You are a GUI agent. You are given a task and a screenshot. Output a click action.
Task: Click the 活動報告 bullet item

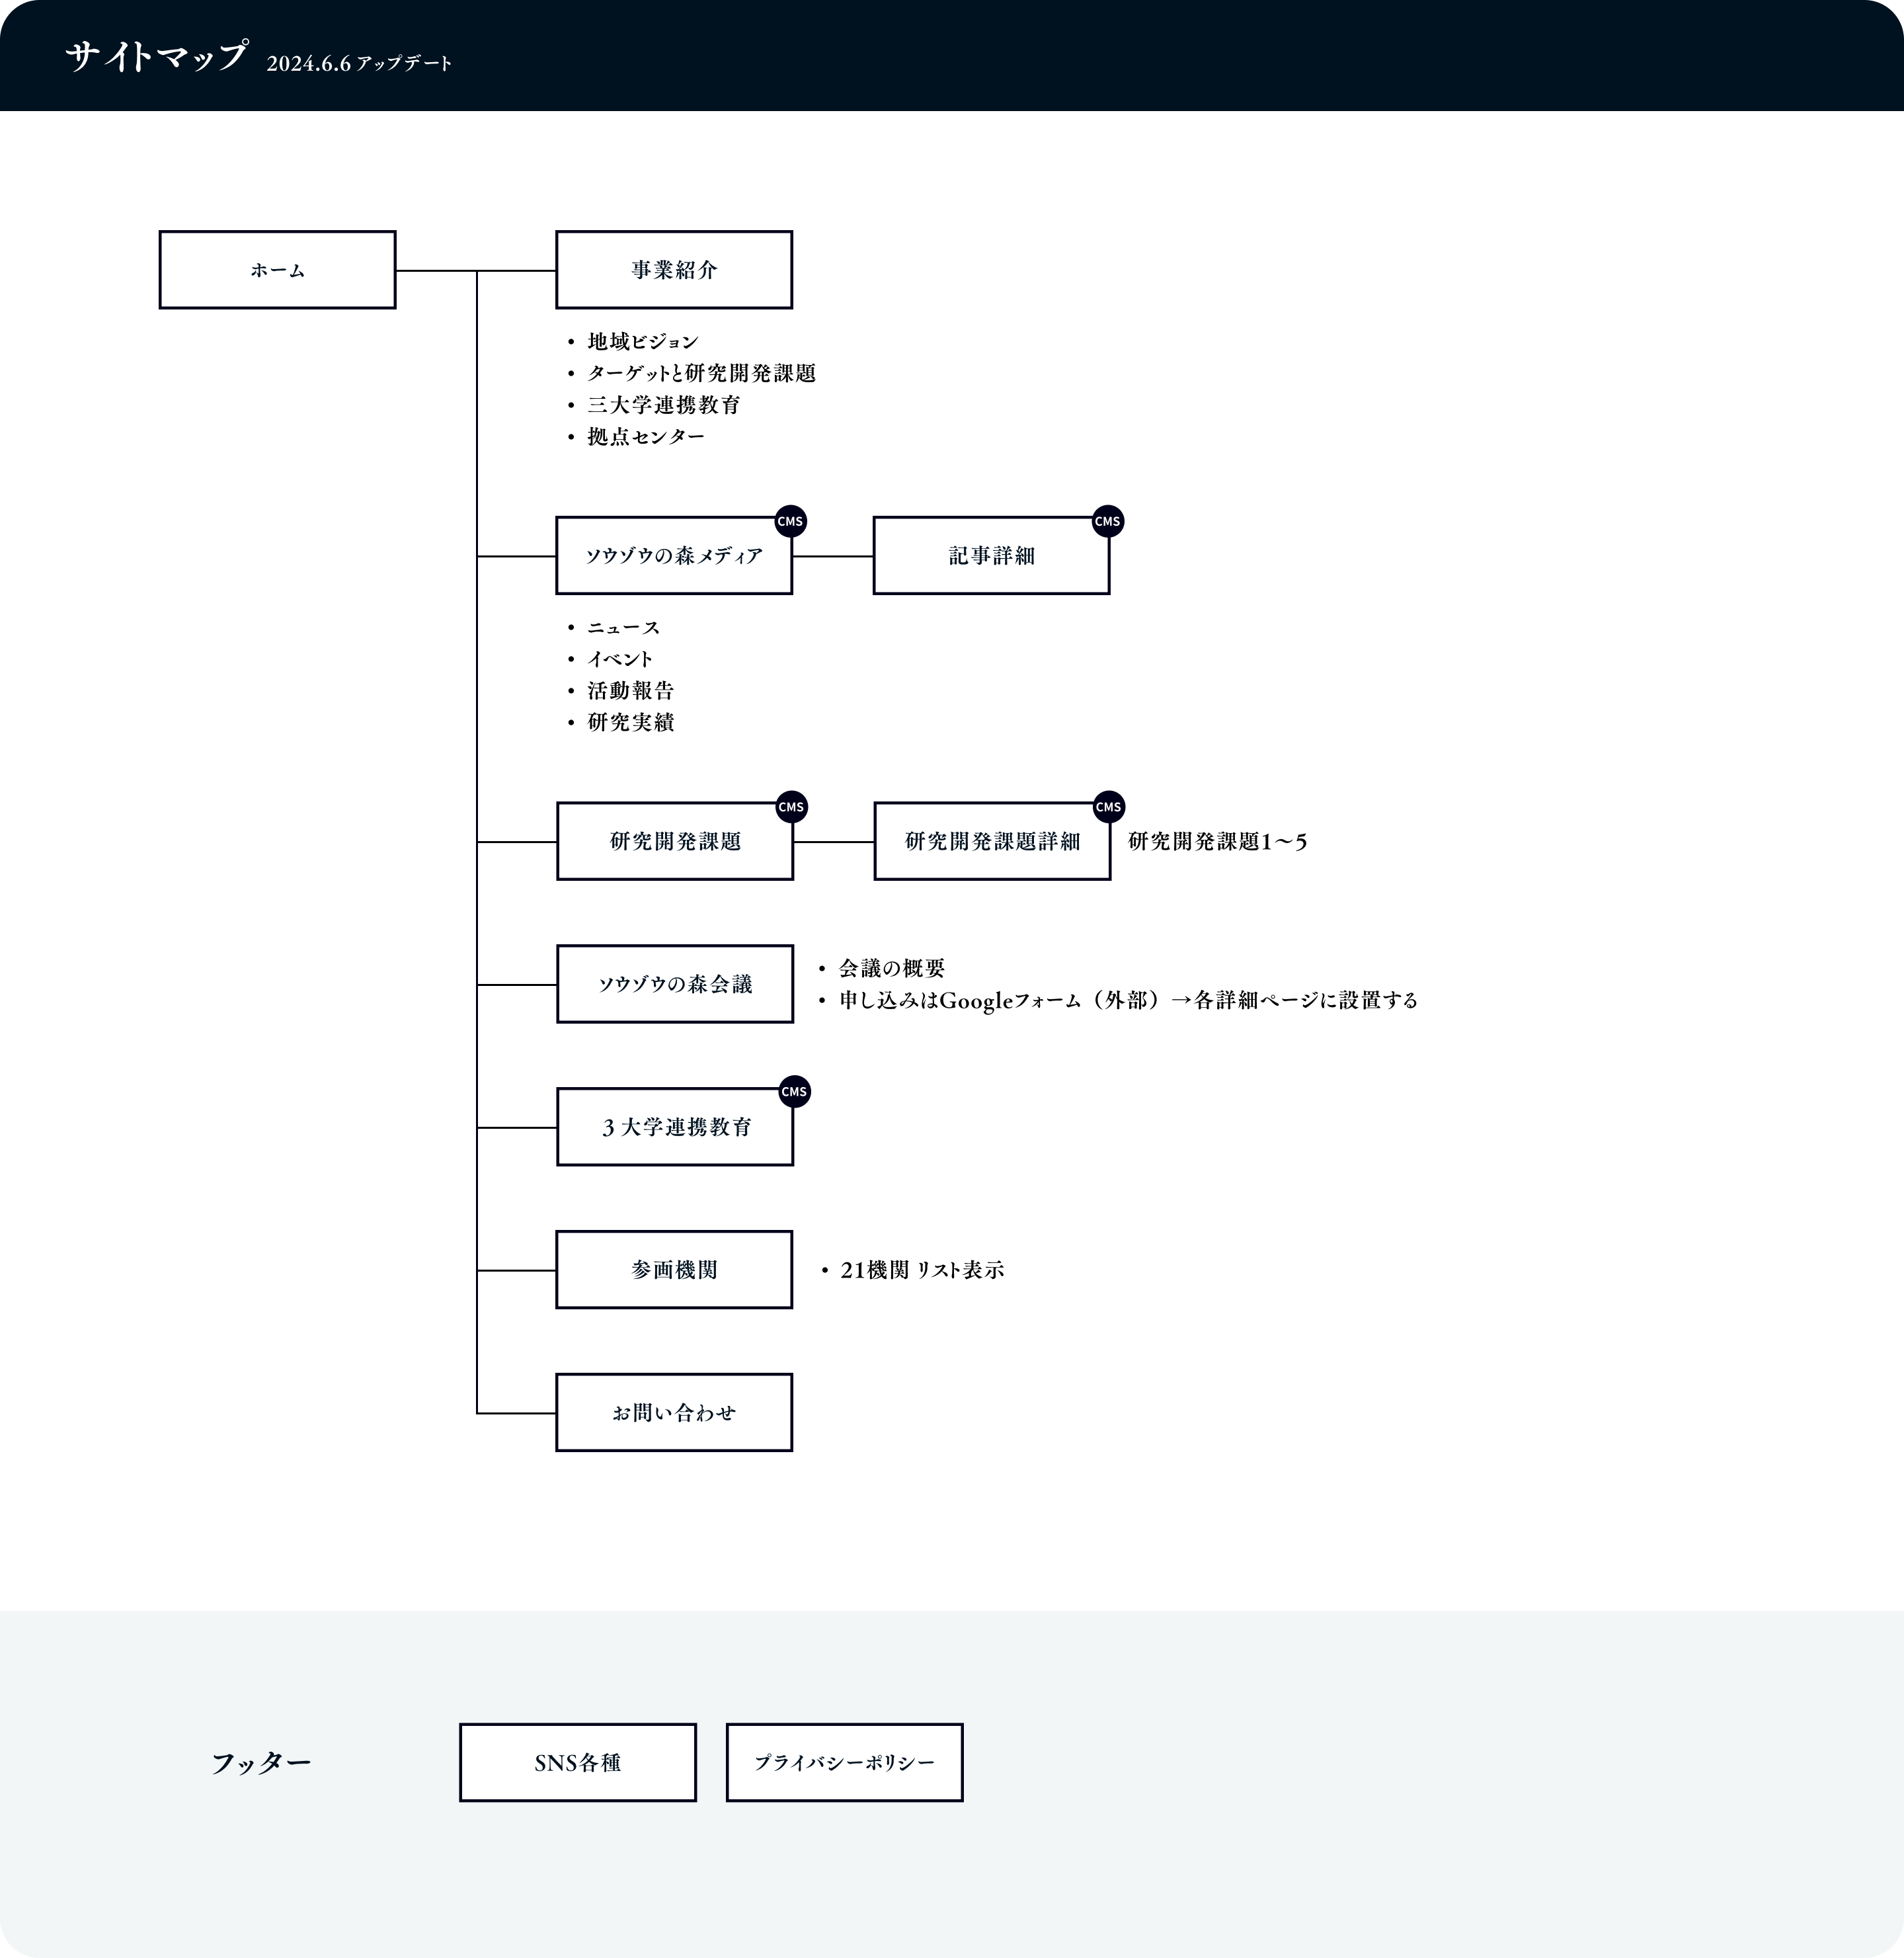pyautogui.click(x=631, y=691)
